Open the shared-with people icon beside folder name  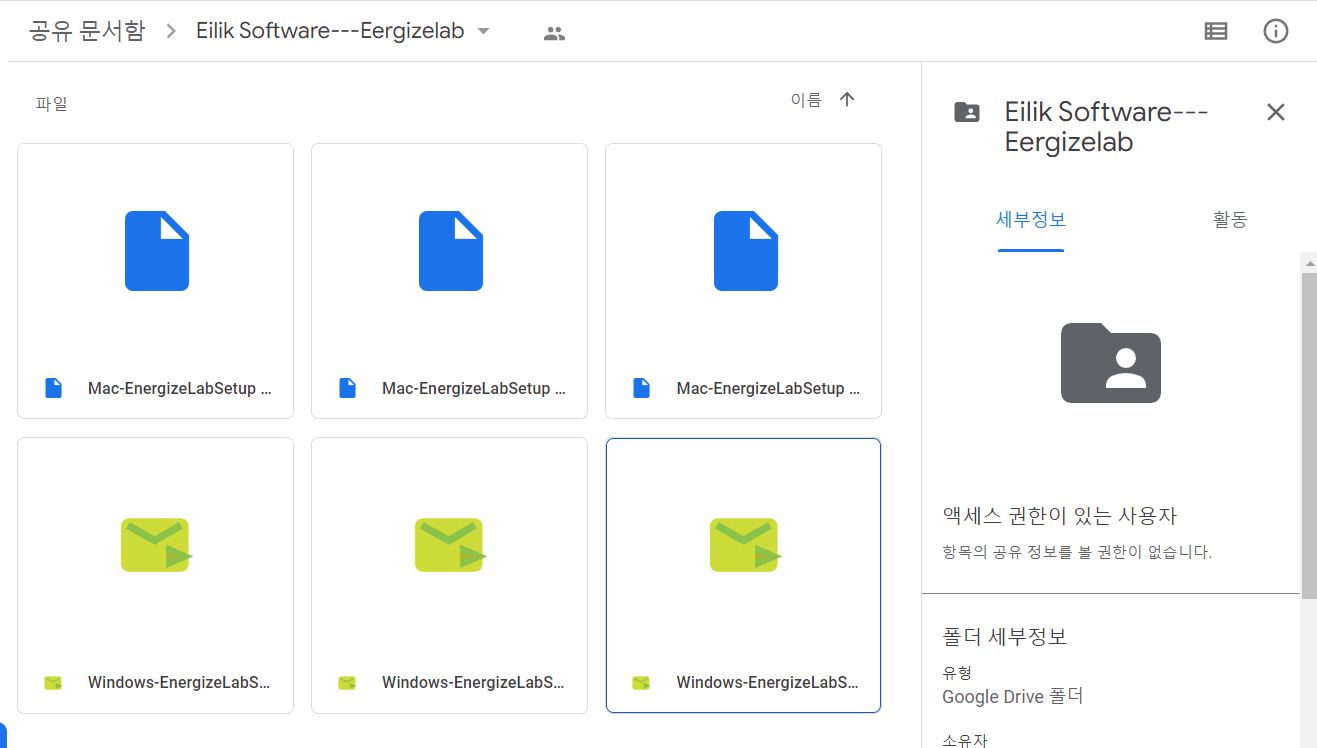pyautogui.click(x=554, y=33)
